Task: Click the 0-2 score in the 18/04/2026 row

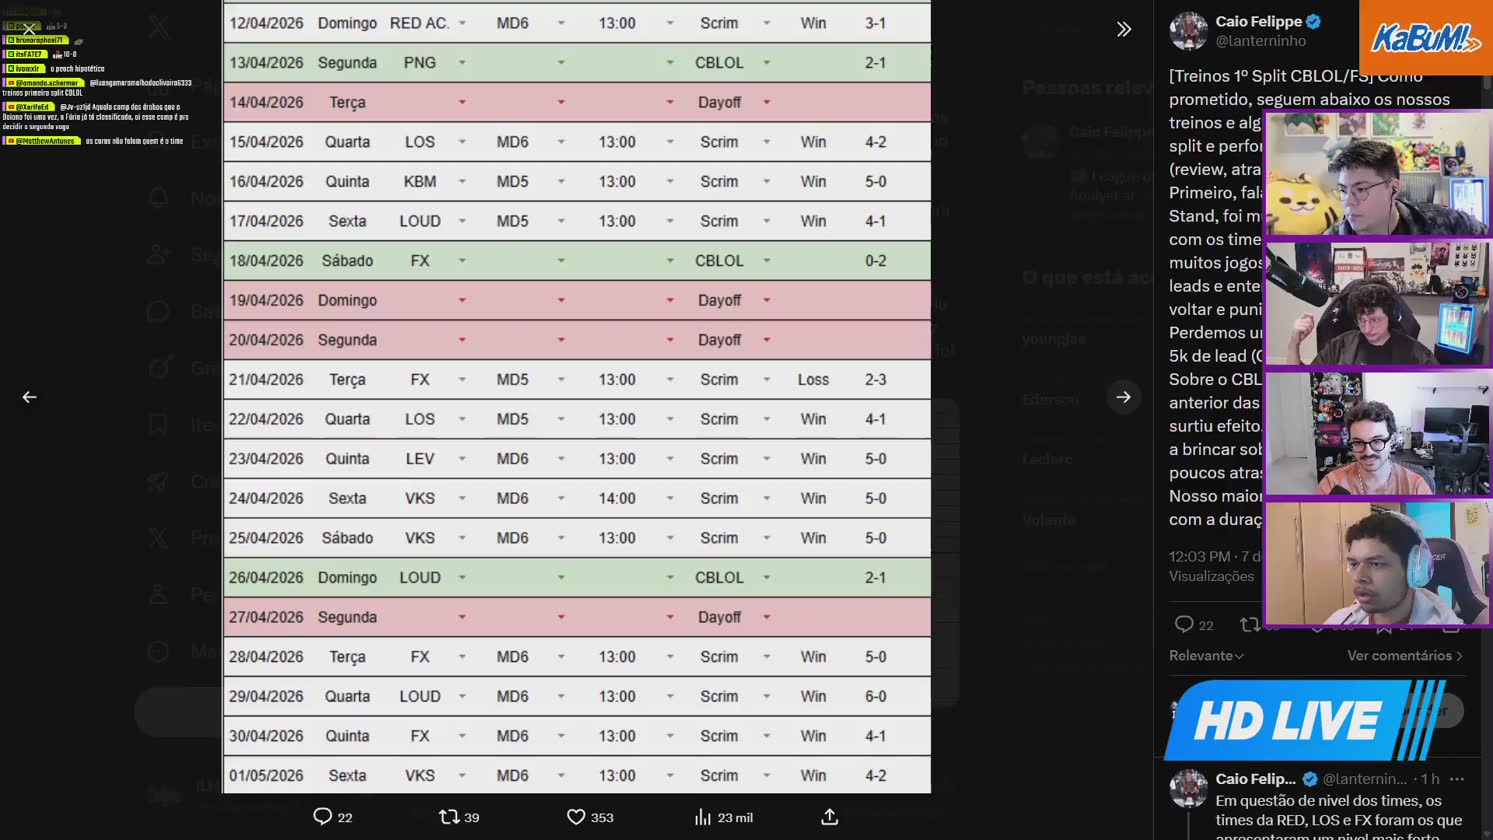Action: point(875,261)
